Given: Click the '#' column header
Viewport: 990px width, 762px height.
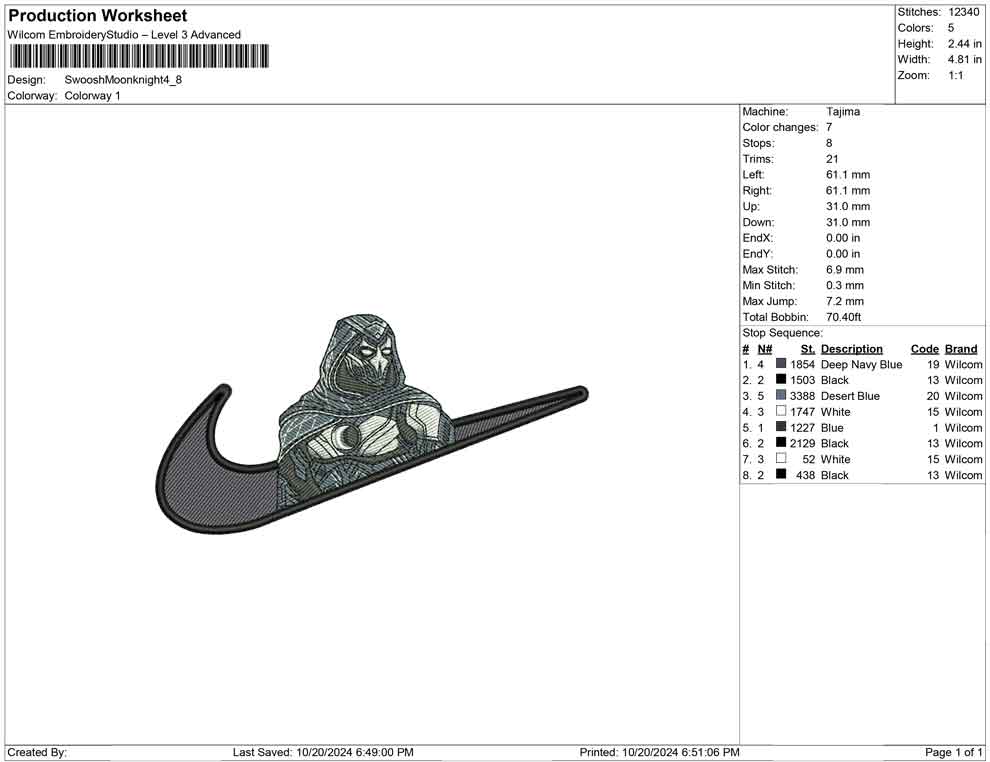Looking at the screenshot, I should click(746, 348).
